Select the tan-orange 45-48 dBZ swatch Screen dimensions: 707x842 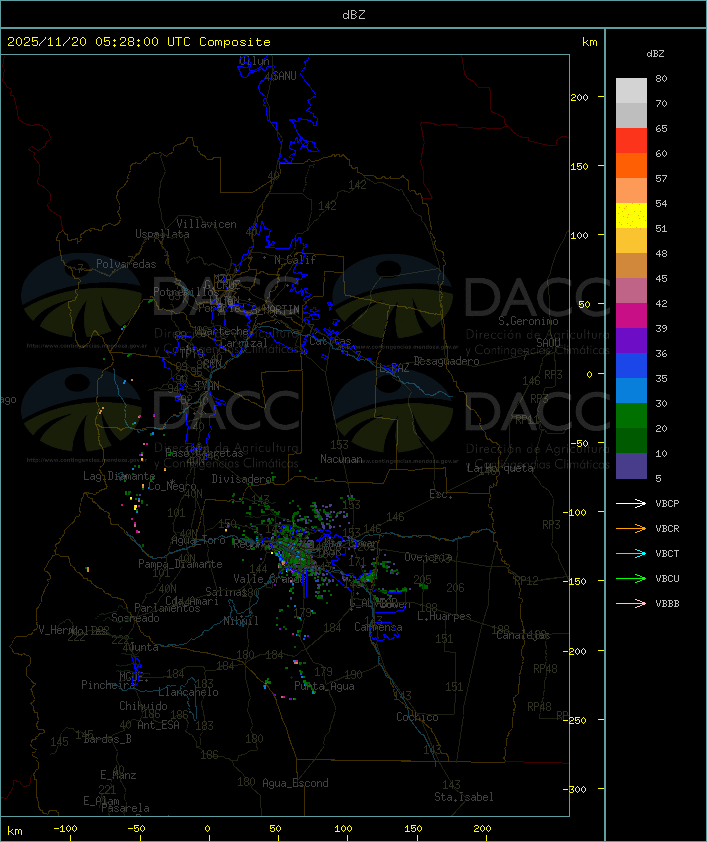(631, 266)
